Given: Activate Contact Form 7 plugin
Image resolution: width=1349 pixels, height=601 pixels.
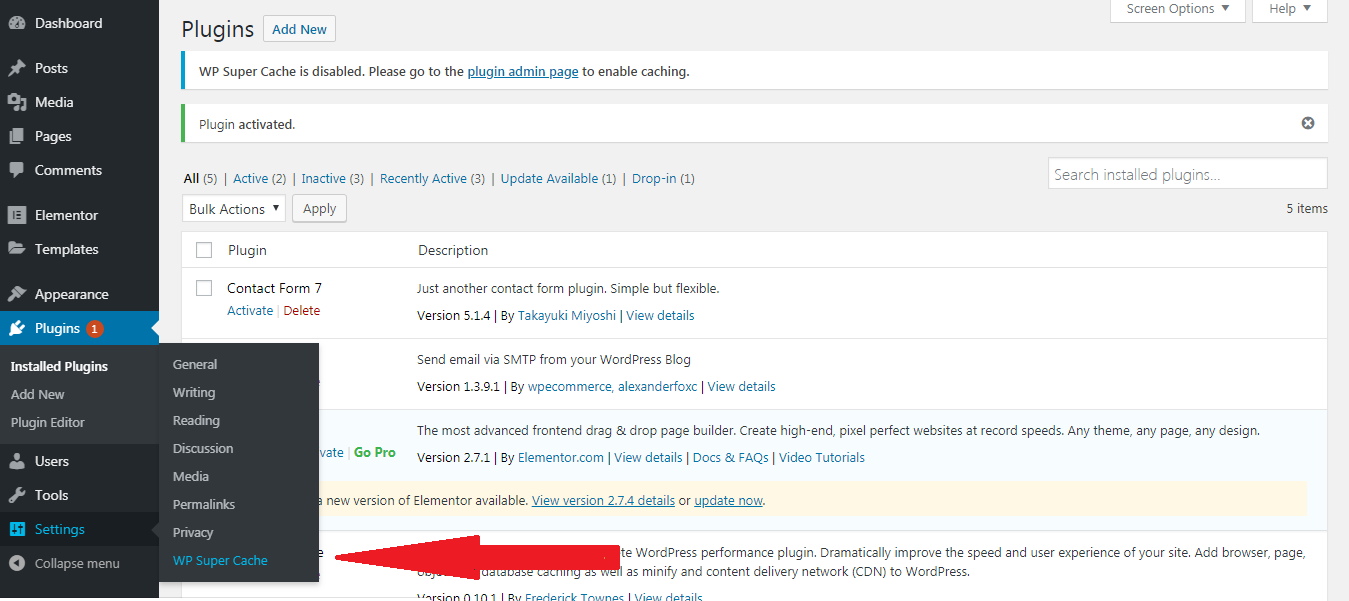Looking at the screenshot, I should [250, 310].
